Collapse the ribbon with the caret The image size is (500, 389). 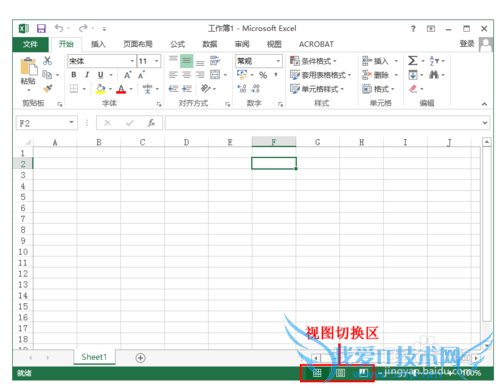484,104
